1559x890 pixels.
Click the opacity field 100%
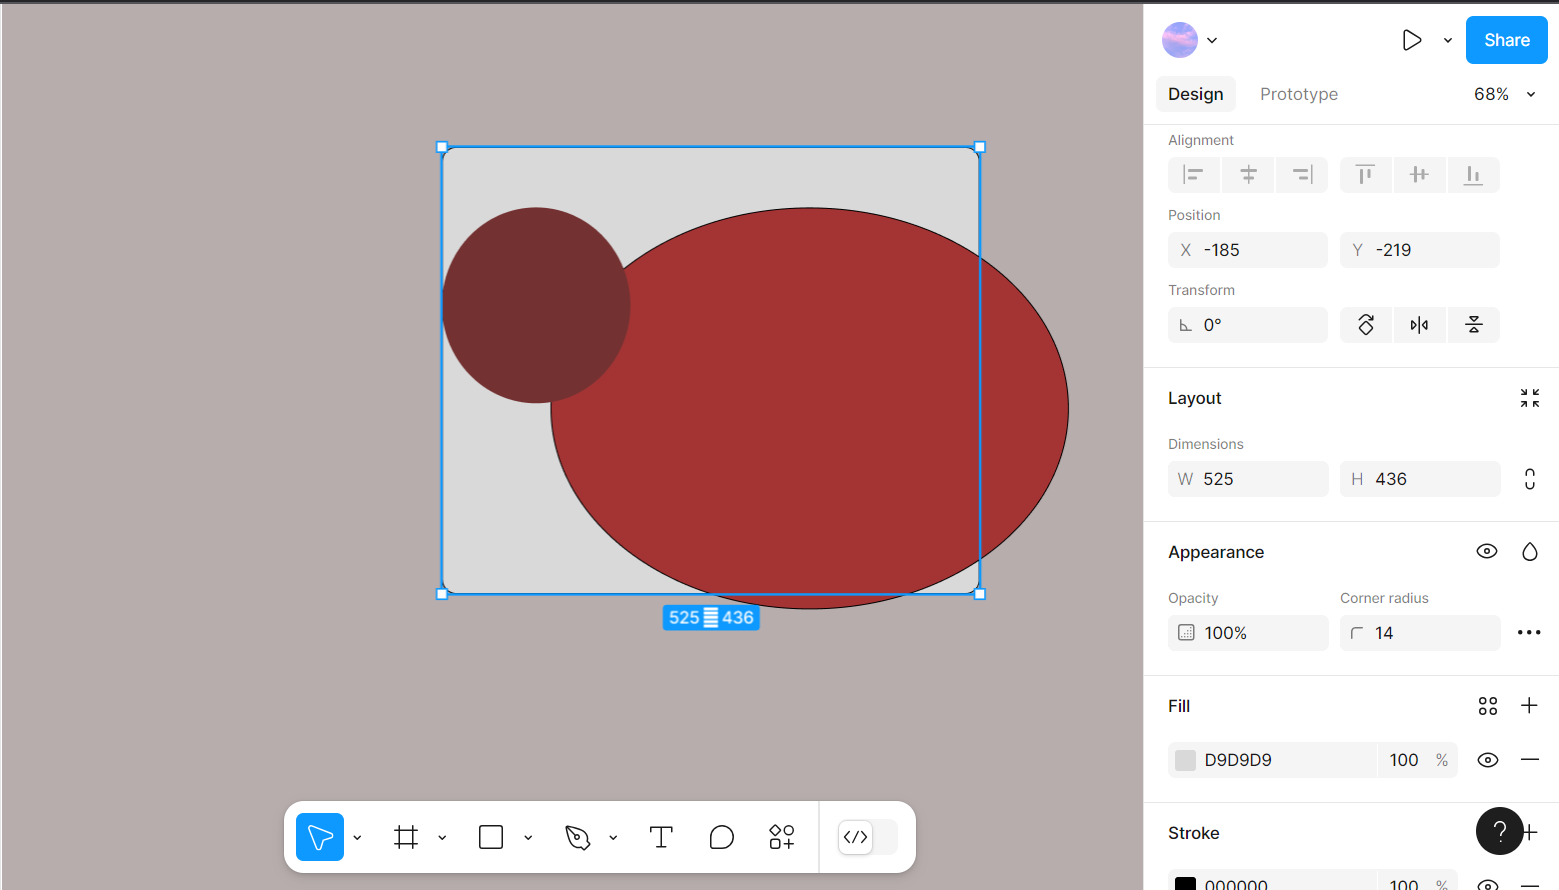(x=1248, y=633)
